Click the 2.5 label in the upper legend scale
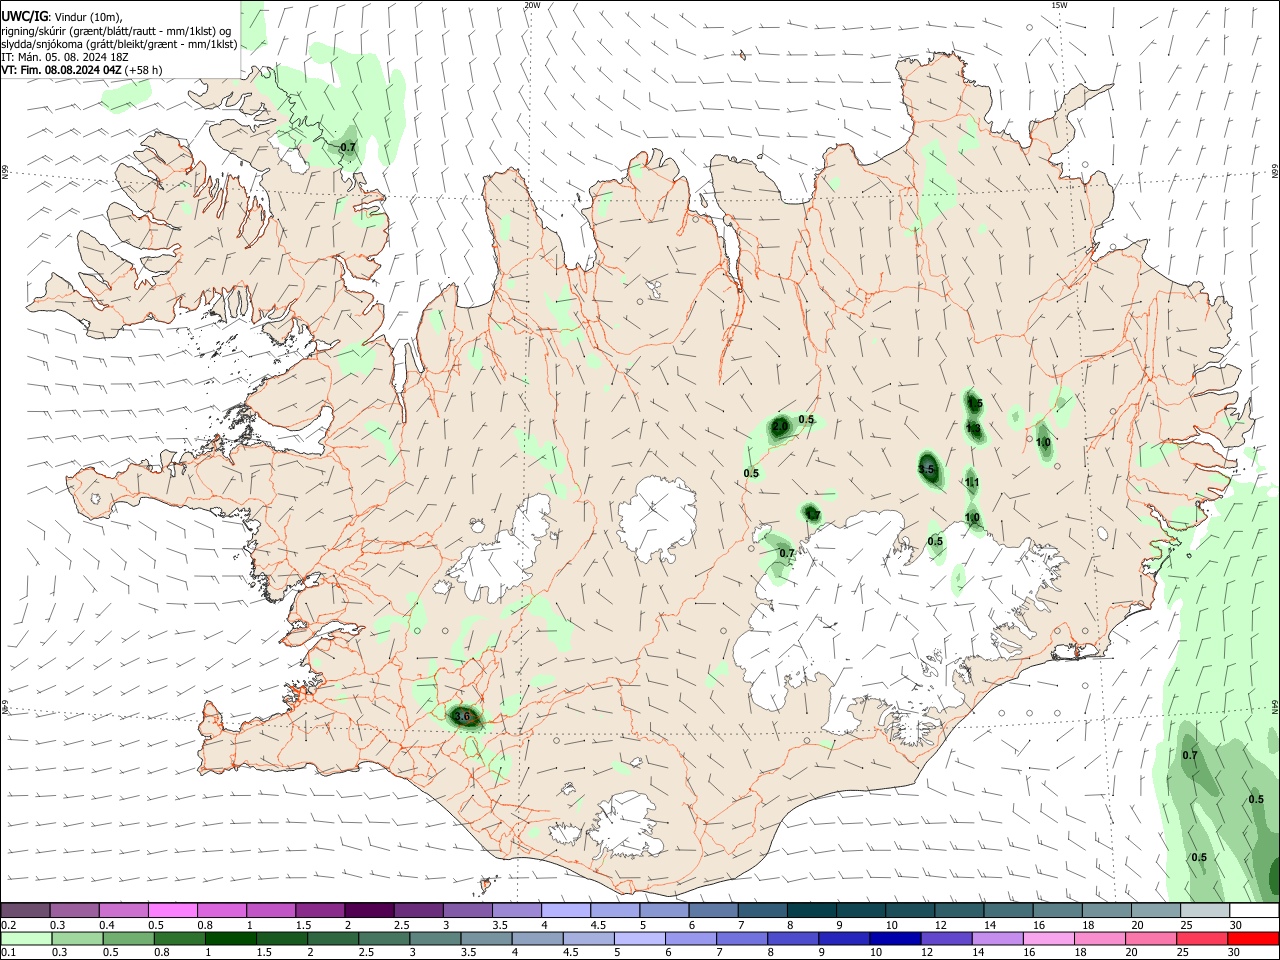 pos(401,925)
